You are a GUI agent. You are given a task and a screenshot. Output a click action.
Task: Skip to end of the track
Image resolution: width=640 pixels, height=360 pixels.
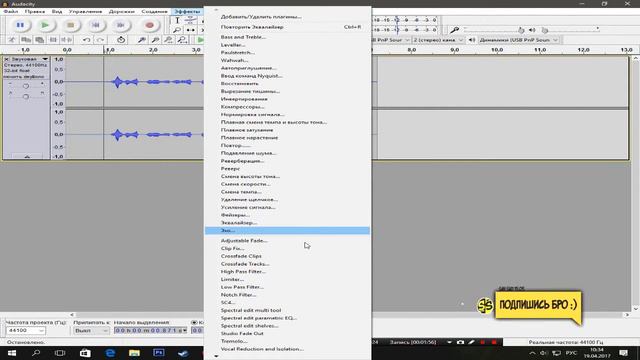click(121, 25)
